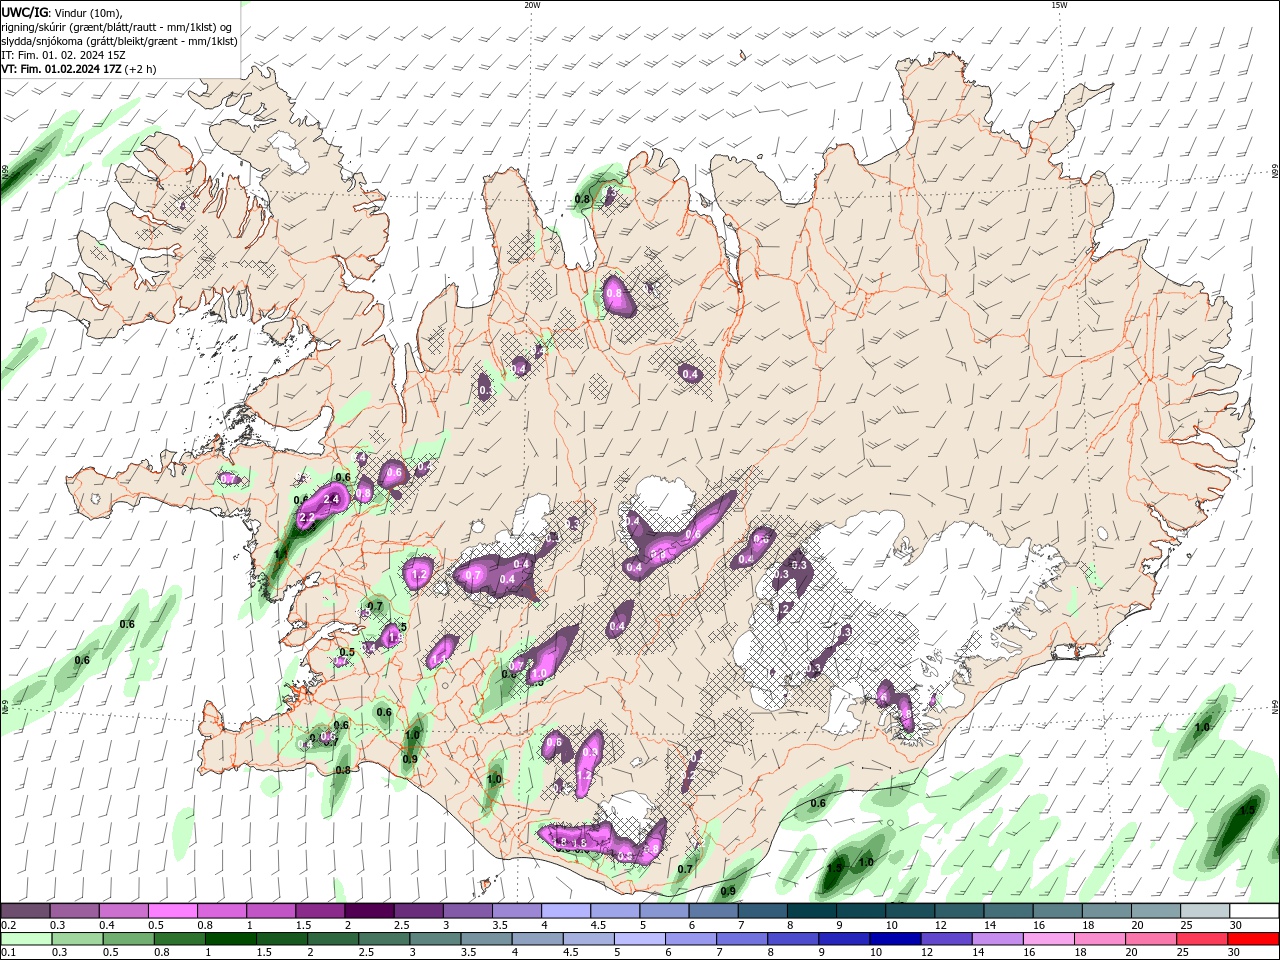Select the light pink 16 rain-scale swatch
The height and width of the screenshot is (960, 1280).
click(x=1048, y=939)
